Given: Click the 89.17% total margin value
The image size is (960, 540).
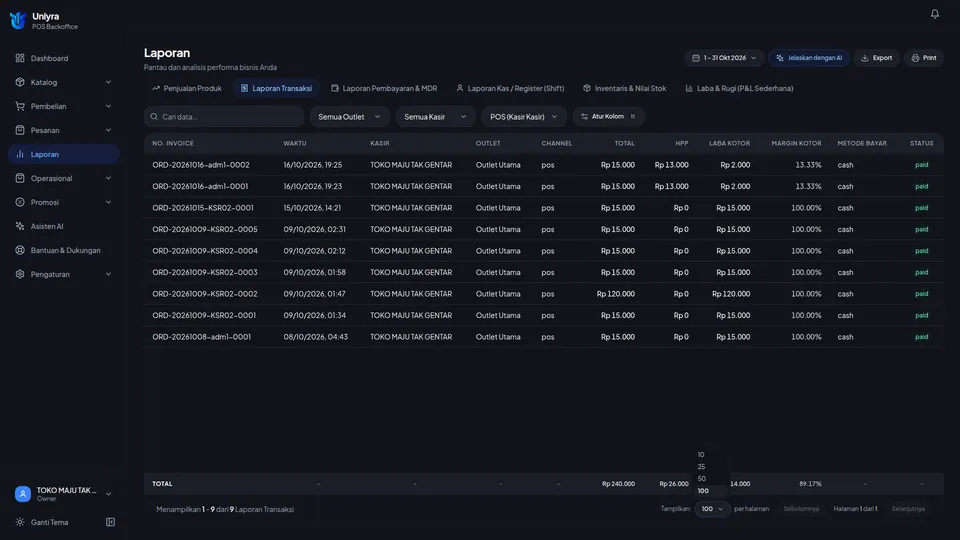Looking at the screenshot, I should pos(810,484).
